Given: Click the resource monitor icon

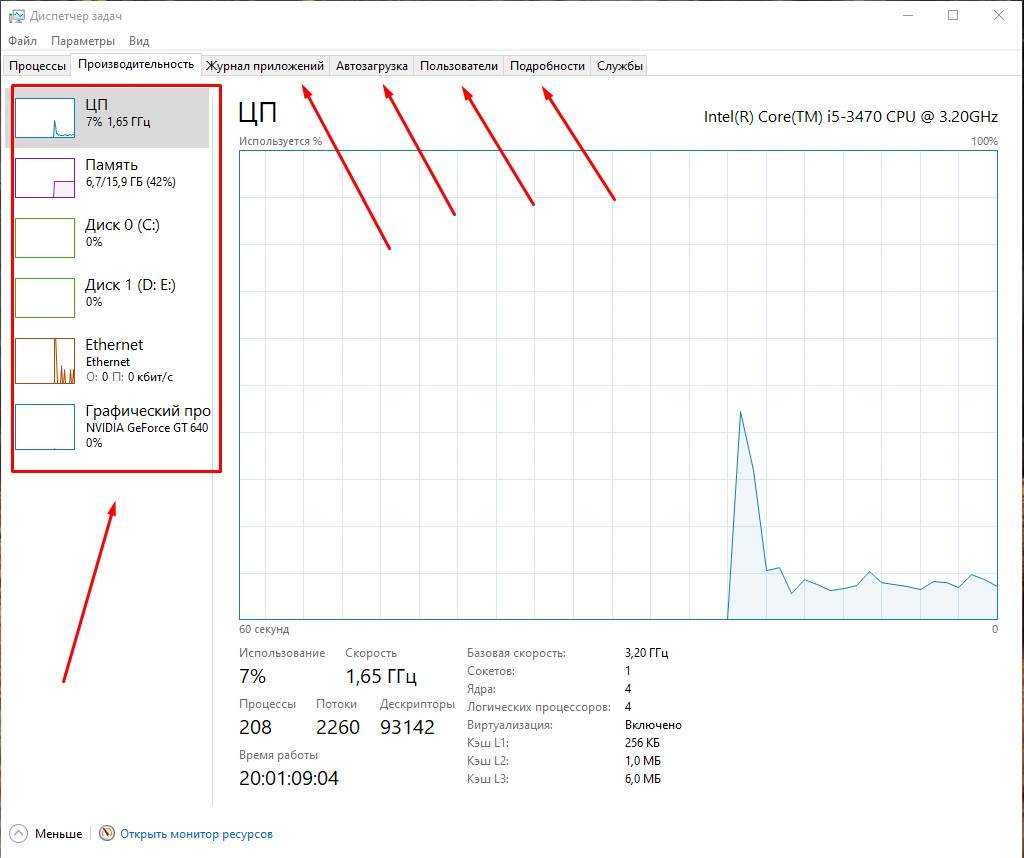Looking at the screenshot, I should [x=107, y=834].
